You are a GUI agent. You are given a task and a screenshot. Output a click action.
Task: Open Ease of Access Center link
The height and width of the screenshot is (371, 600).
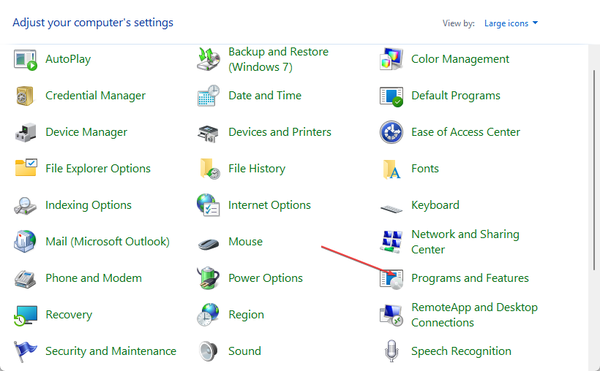click(465, 132)
